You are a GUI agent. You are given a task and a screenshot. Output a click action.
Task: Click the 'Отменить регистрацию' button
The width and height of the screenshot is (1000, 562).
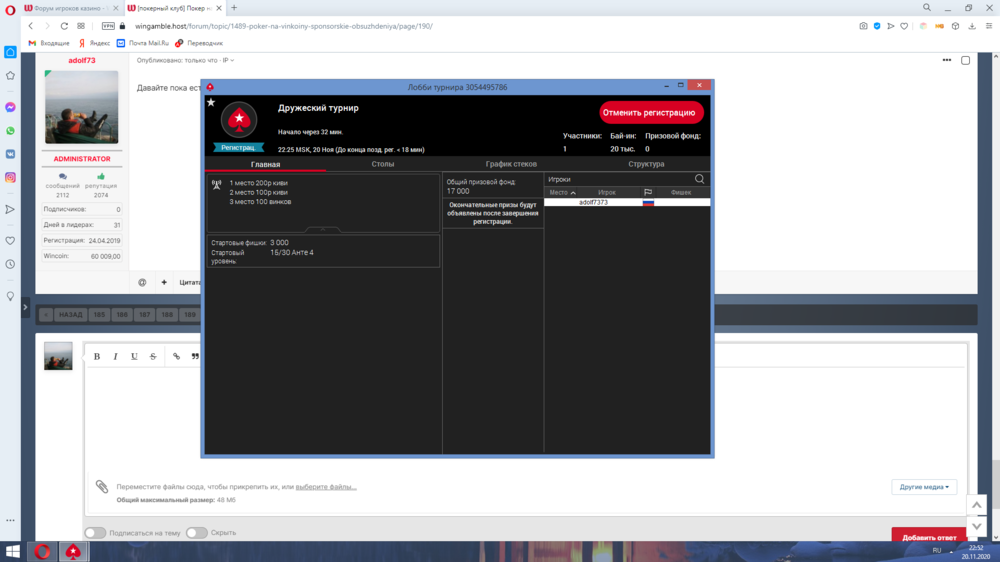tap(651, 113)
